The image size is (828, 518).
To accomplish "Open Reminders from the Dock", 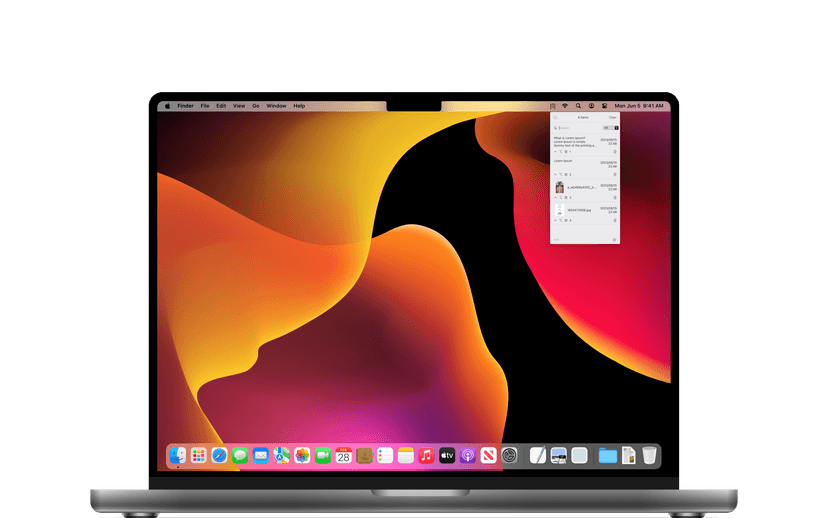I will coord(385,455).
